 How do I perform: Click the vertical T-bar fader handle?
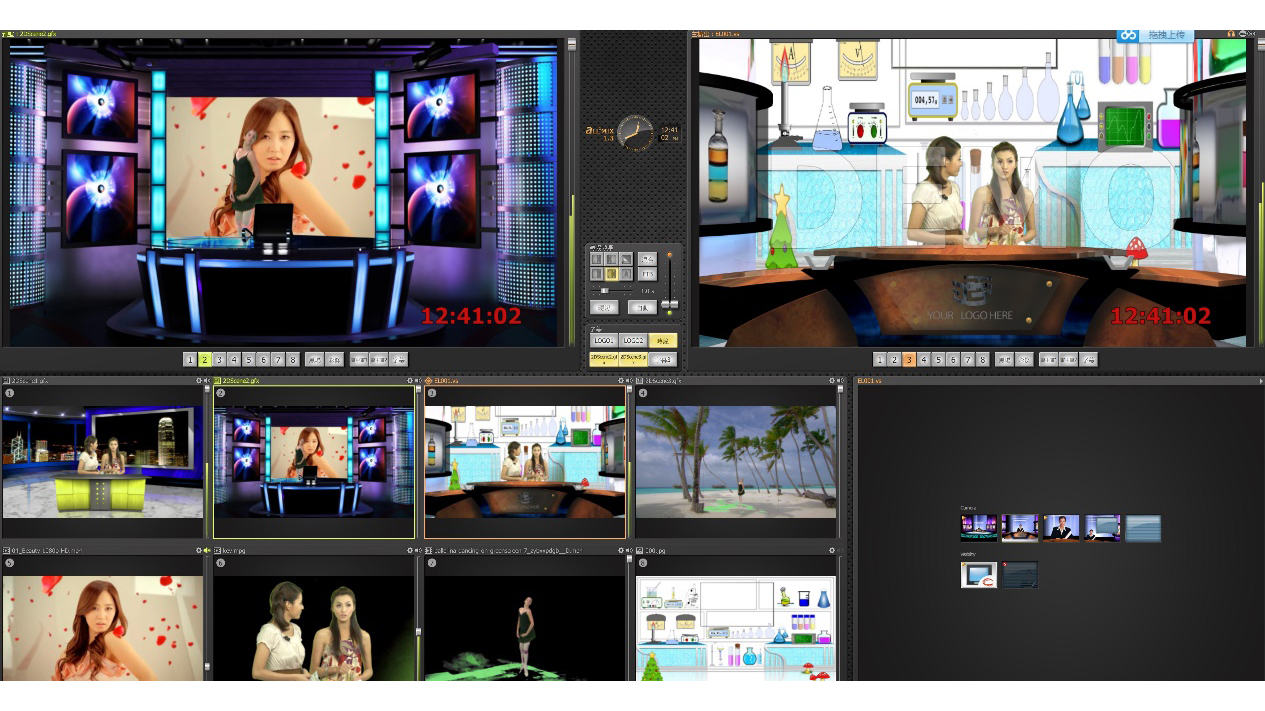coord(669,304)
